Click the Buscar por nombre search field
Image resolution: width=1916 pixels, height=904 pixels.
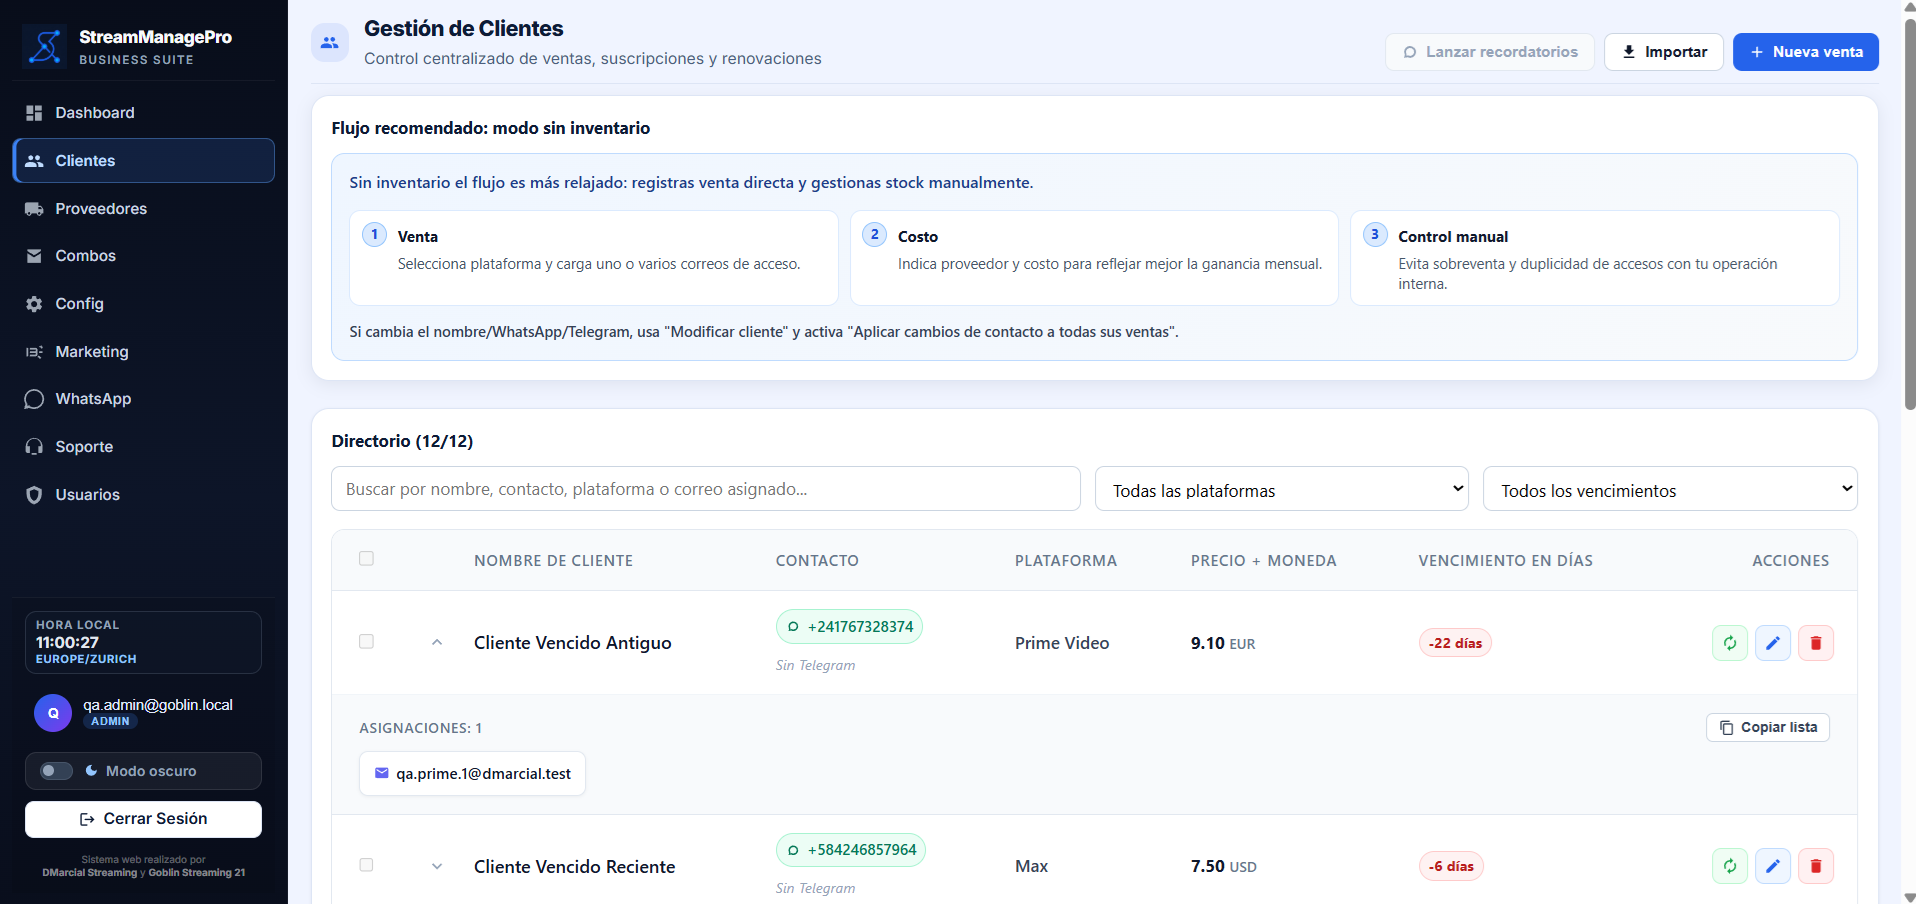[x=706, y=489]
